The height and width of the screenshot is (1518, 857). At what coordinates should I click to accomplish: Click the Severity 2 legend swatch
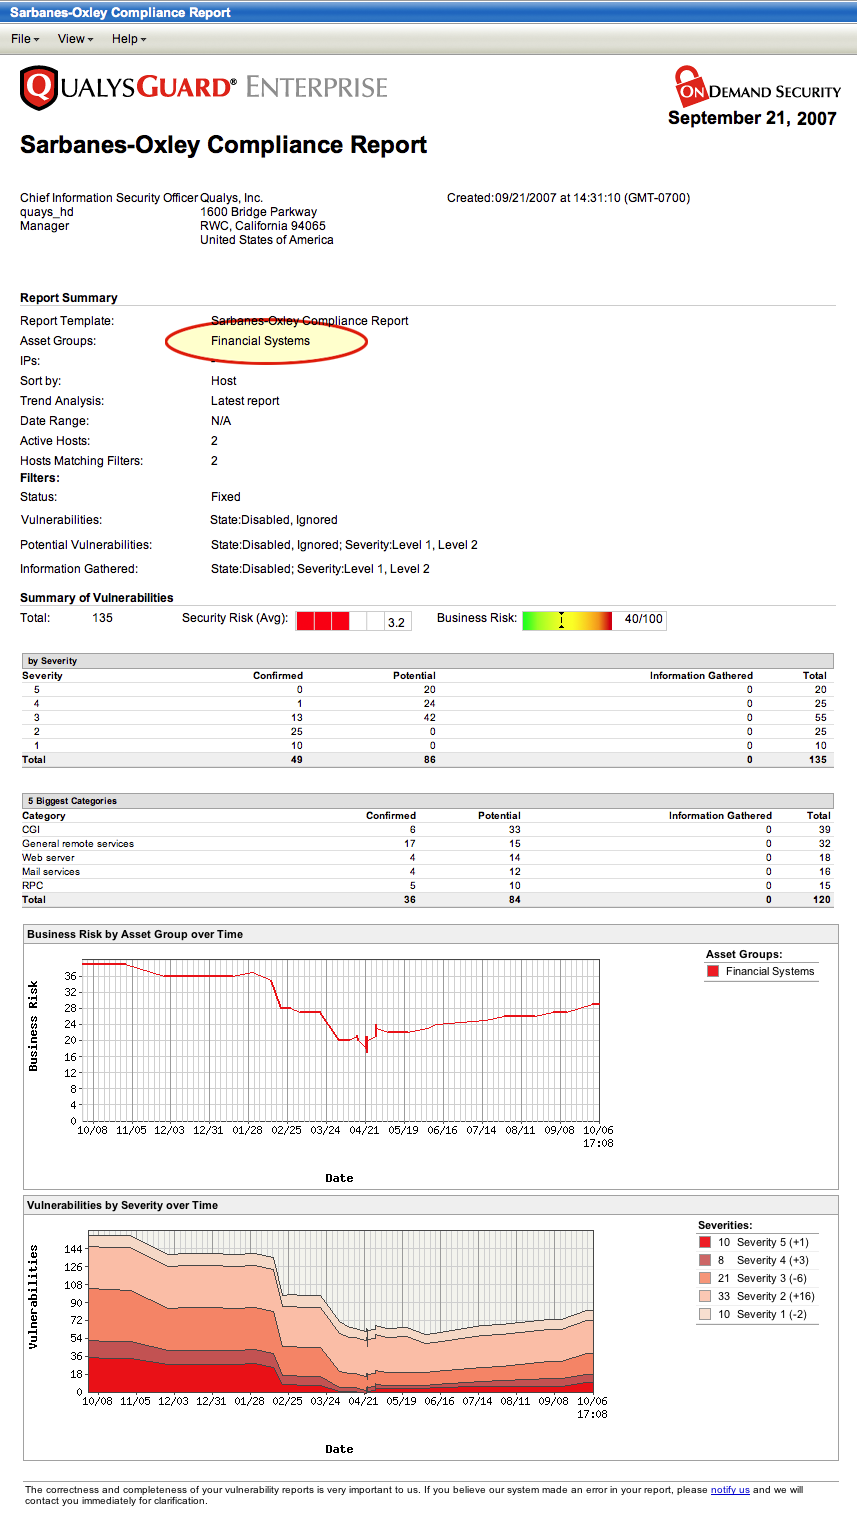[x=705, y=1296]
